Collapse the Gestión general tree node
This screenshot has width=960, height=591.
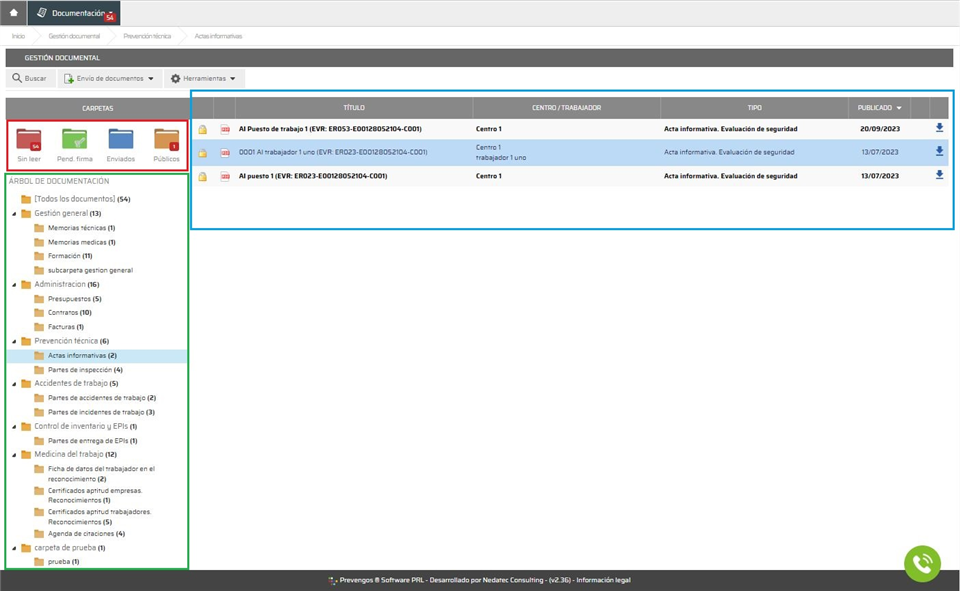(13, 214)
